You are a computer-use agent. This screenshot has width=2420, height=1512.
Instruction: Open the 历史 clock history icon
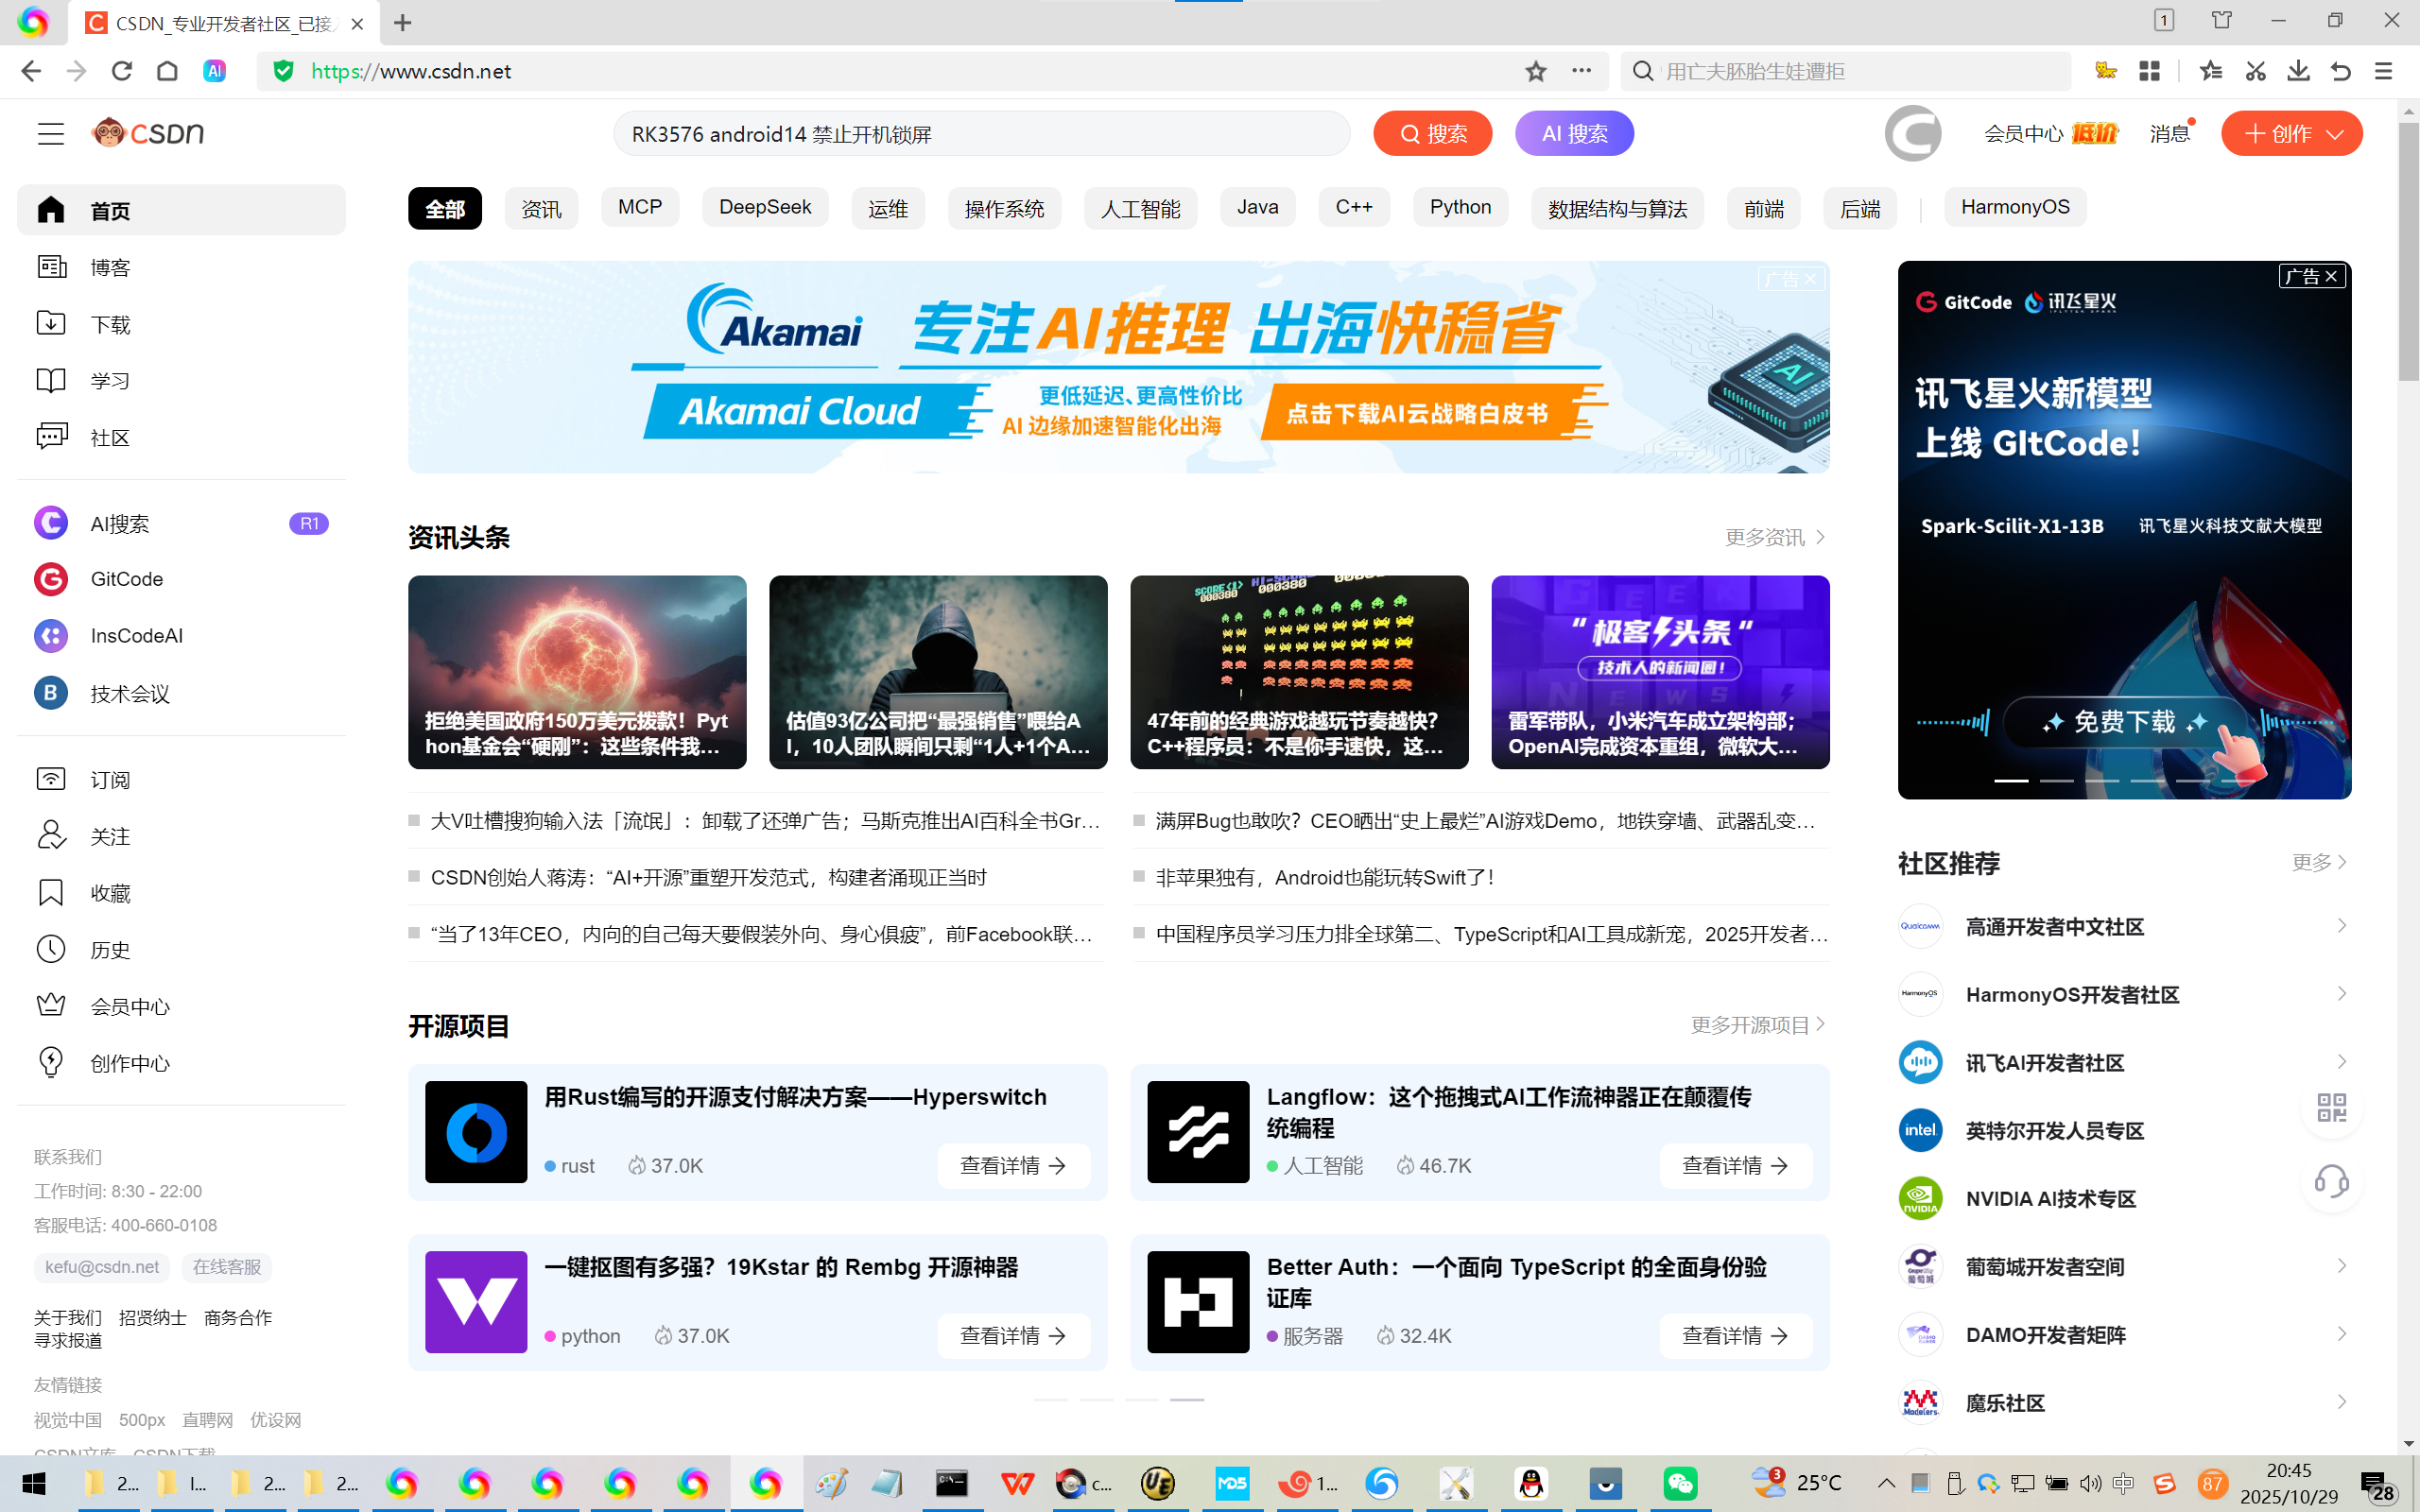[x=51, y=949]
